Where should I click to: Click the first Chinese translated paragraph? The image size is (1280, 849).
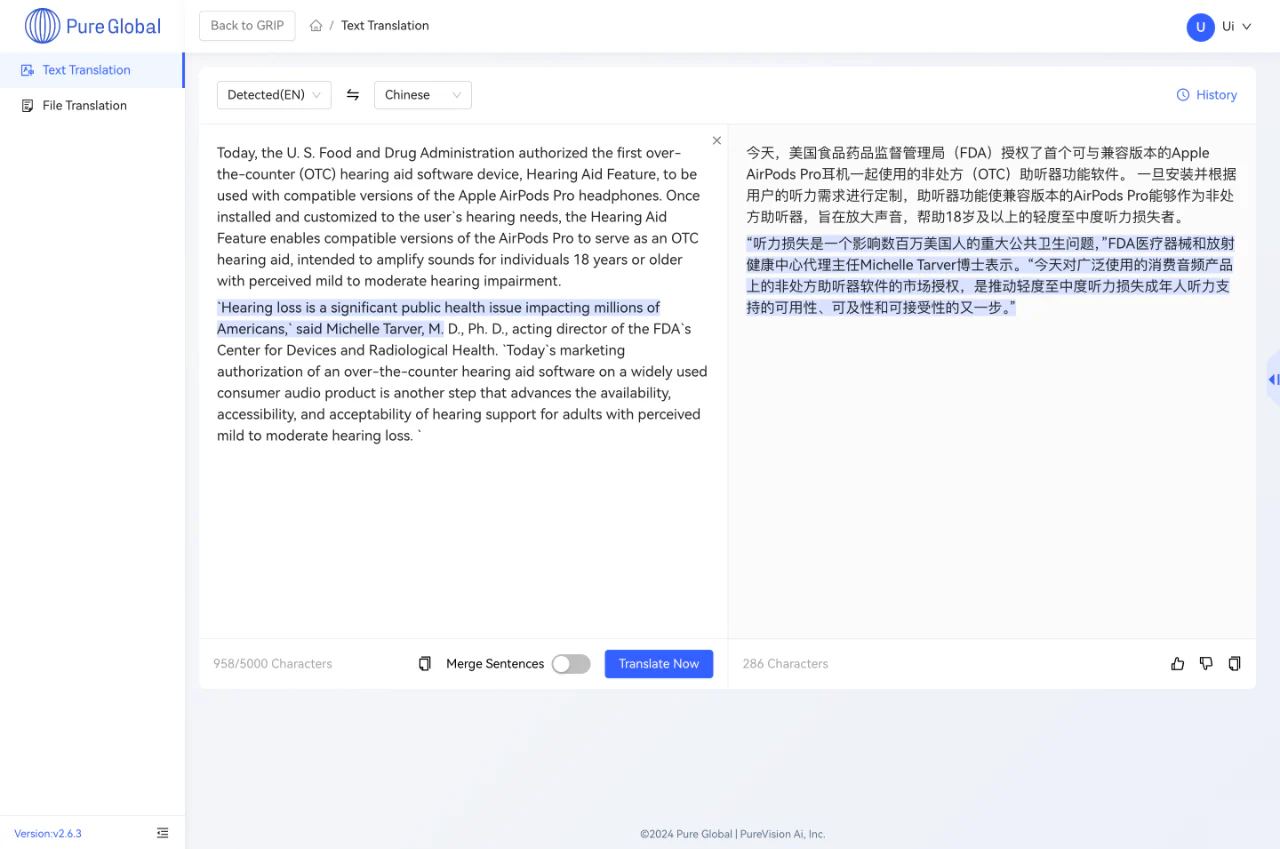pos(990,185)
